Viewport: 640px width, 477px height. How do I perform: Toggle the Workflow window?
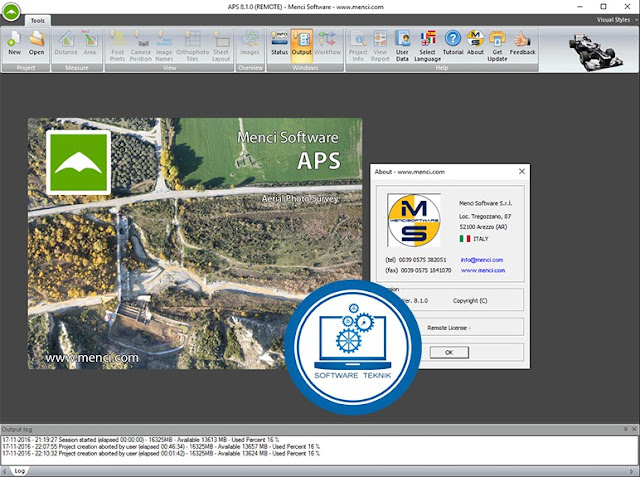327,43
